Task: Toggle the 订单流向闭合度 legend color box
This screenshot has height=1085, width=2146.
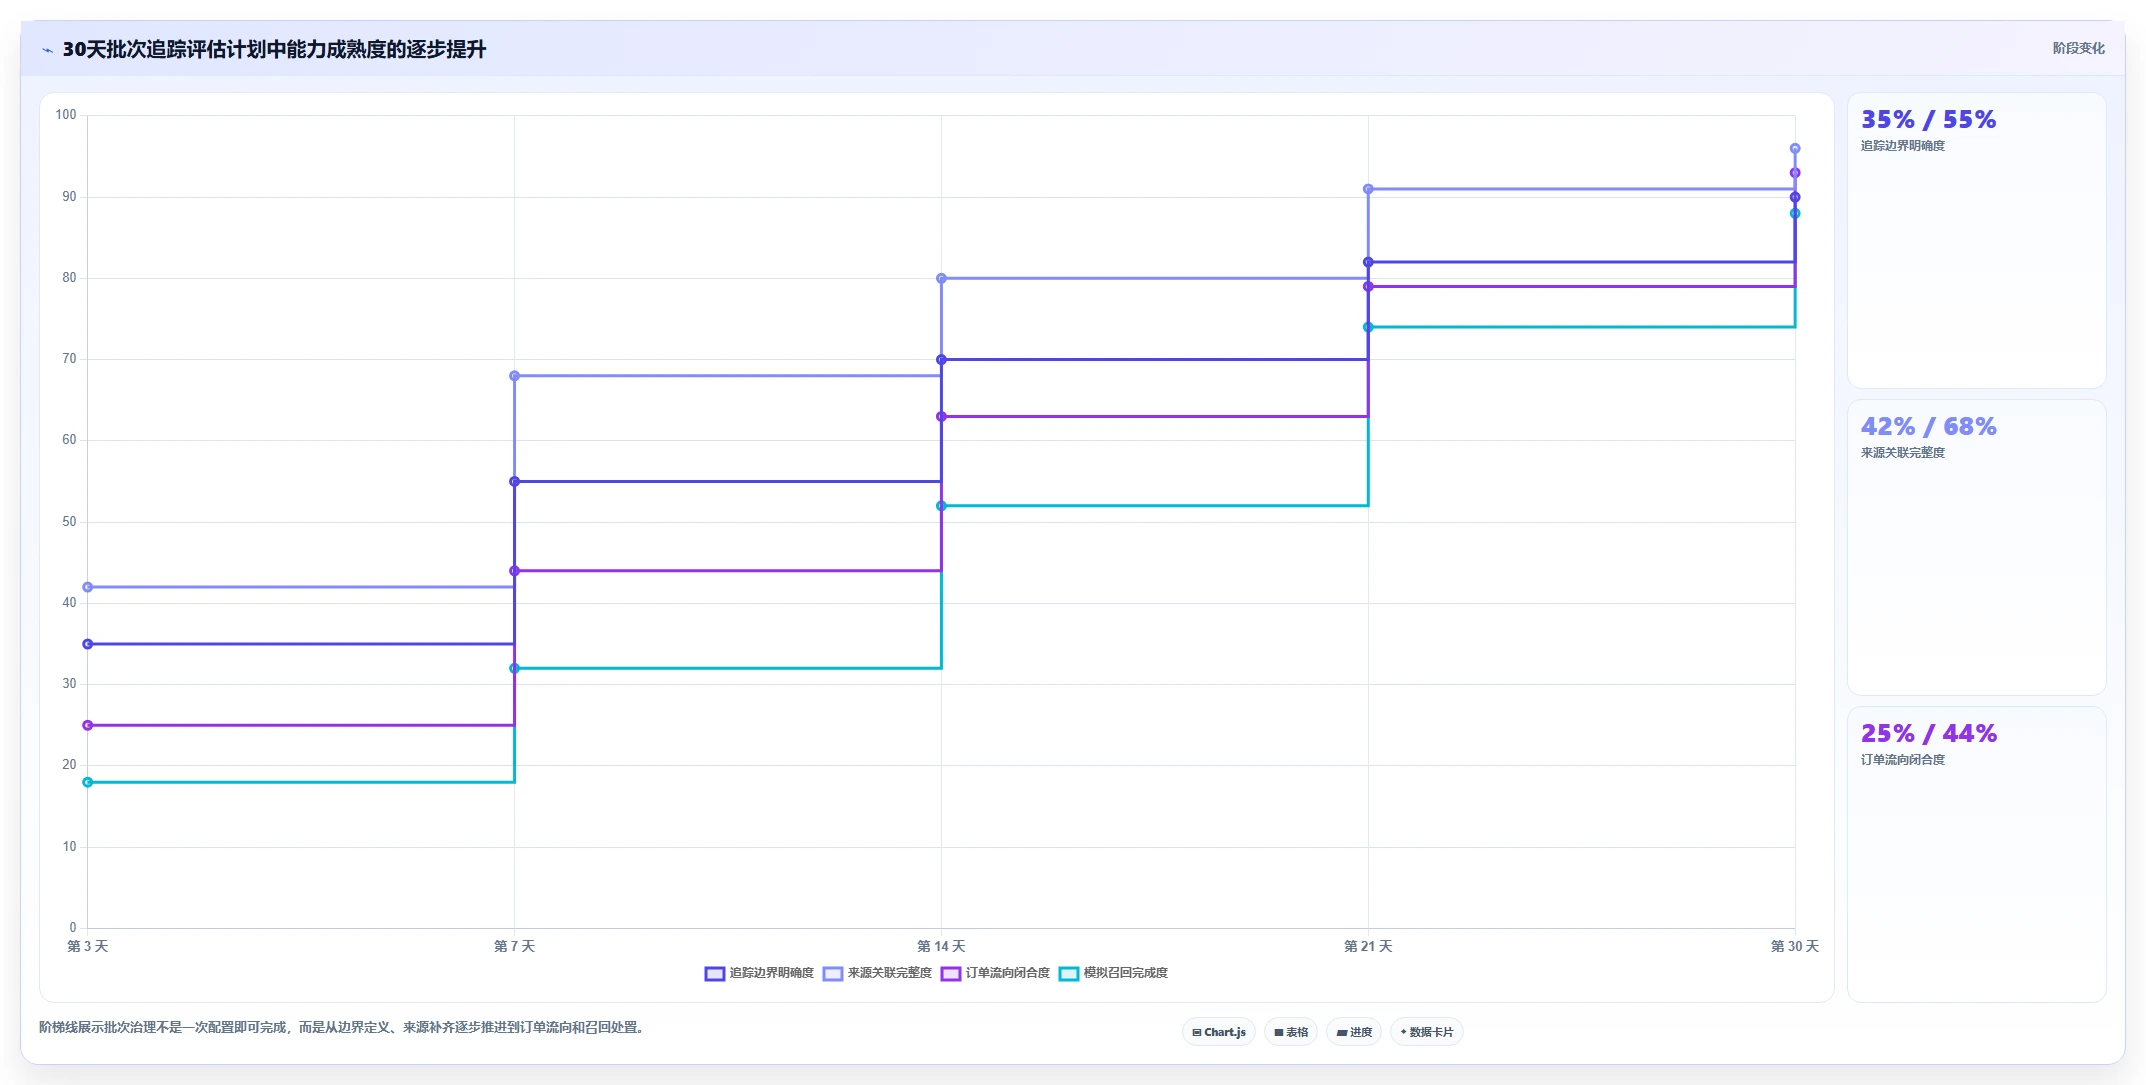Action: pos(951,974)
